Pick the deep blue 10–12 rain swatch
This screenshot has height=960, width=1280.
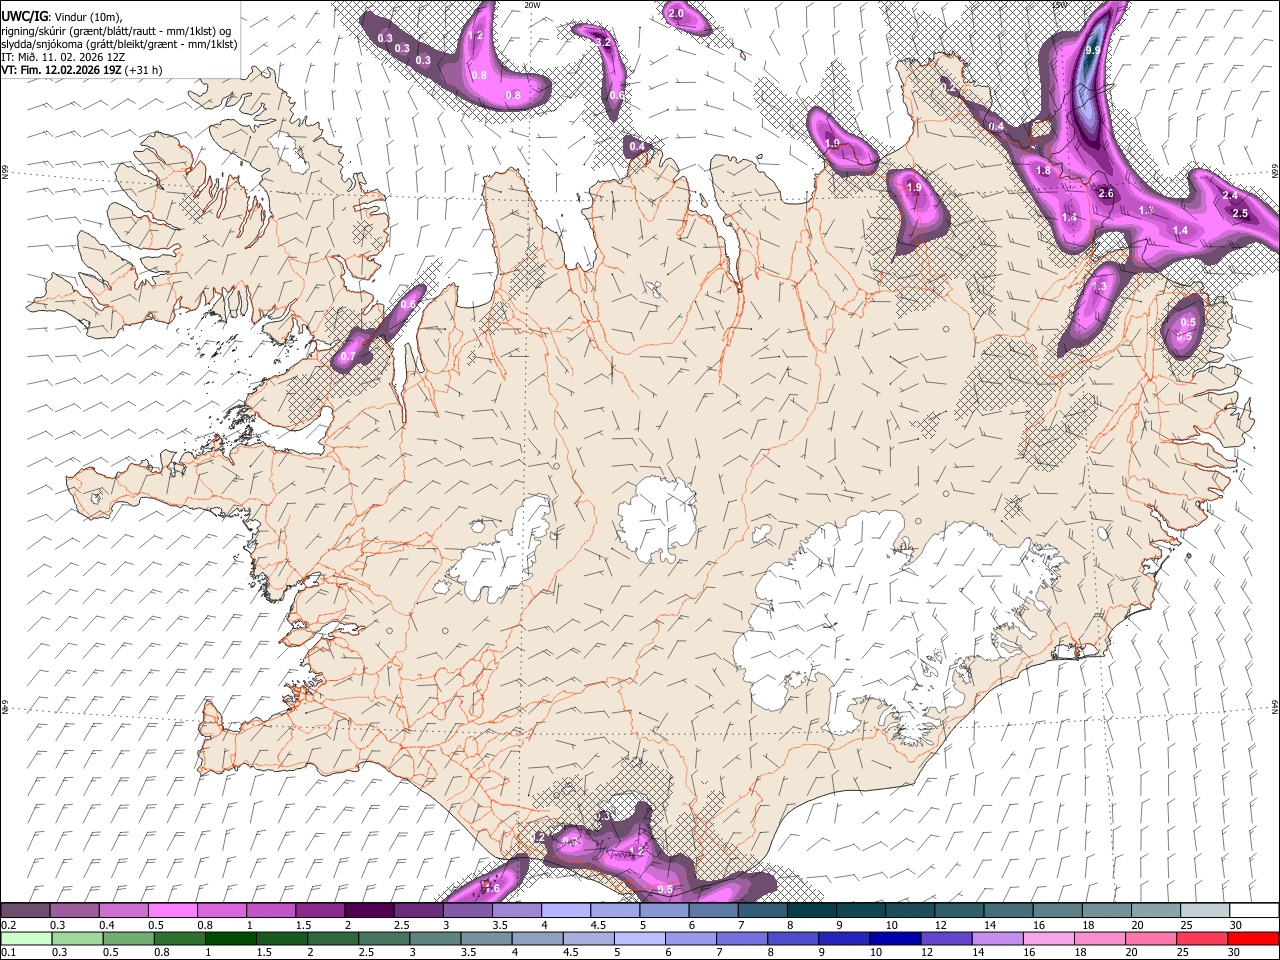coord(894,938)
